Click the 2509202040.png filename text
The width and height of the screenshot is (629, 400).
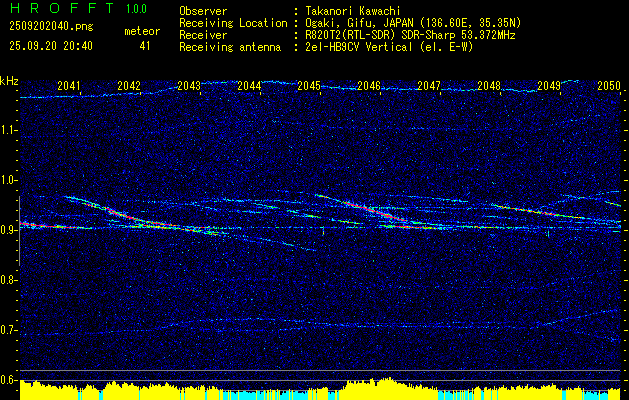51,27
